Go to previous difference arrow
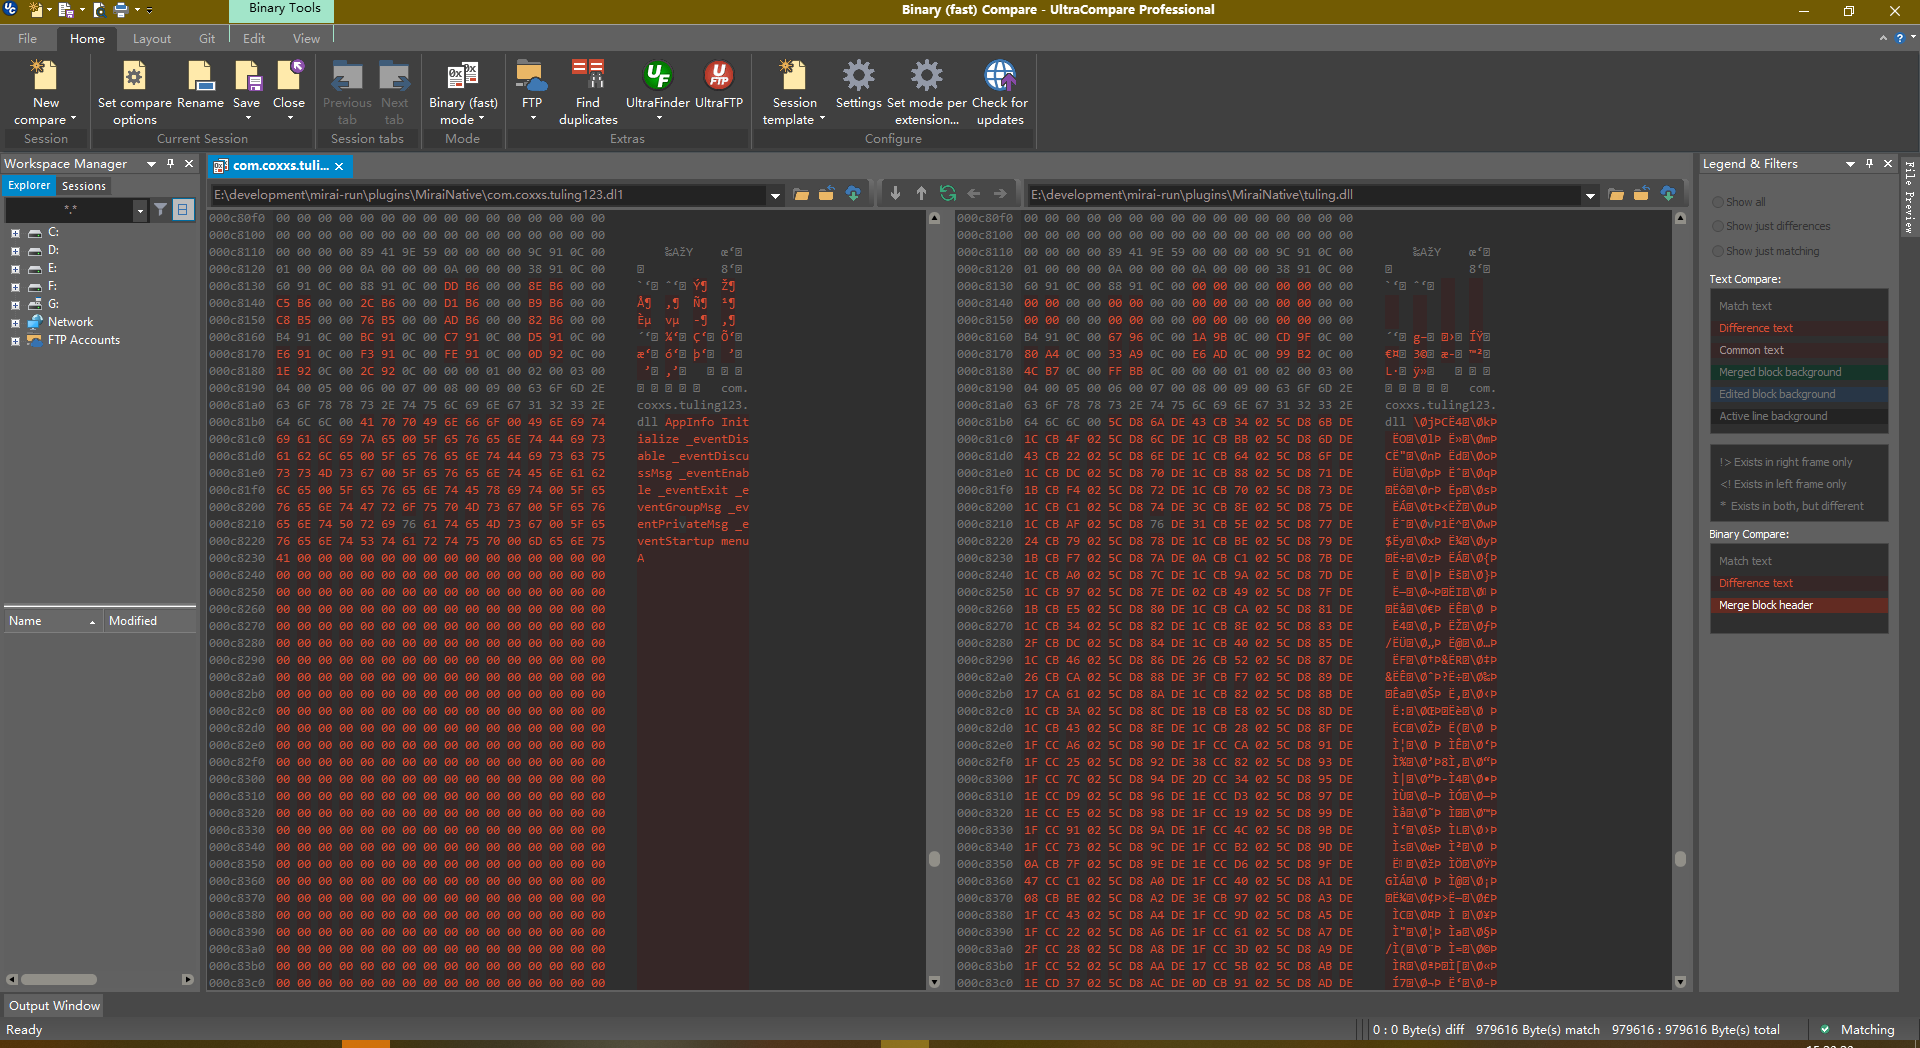 921,194
